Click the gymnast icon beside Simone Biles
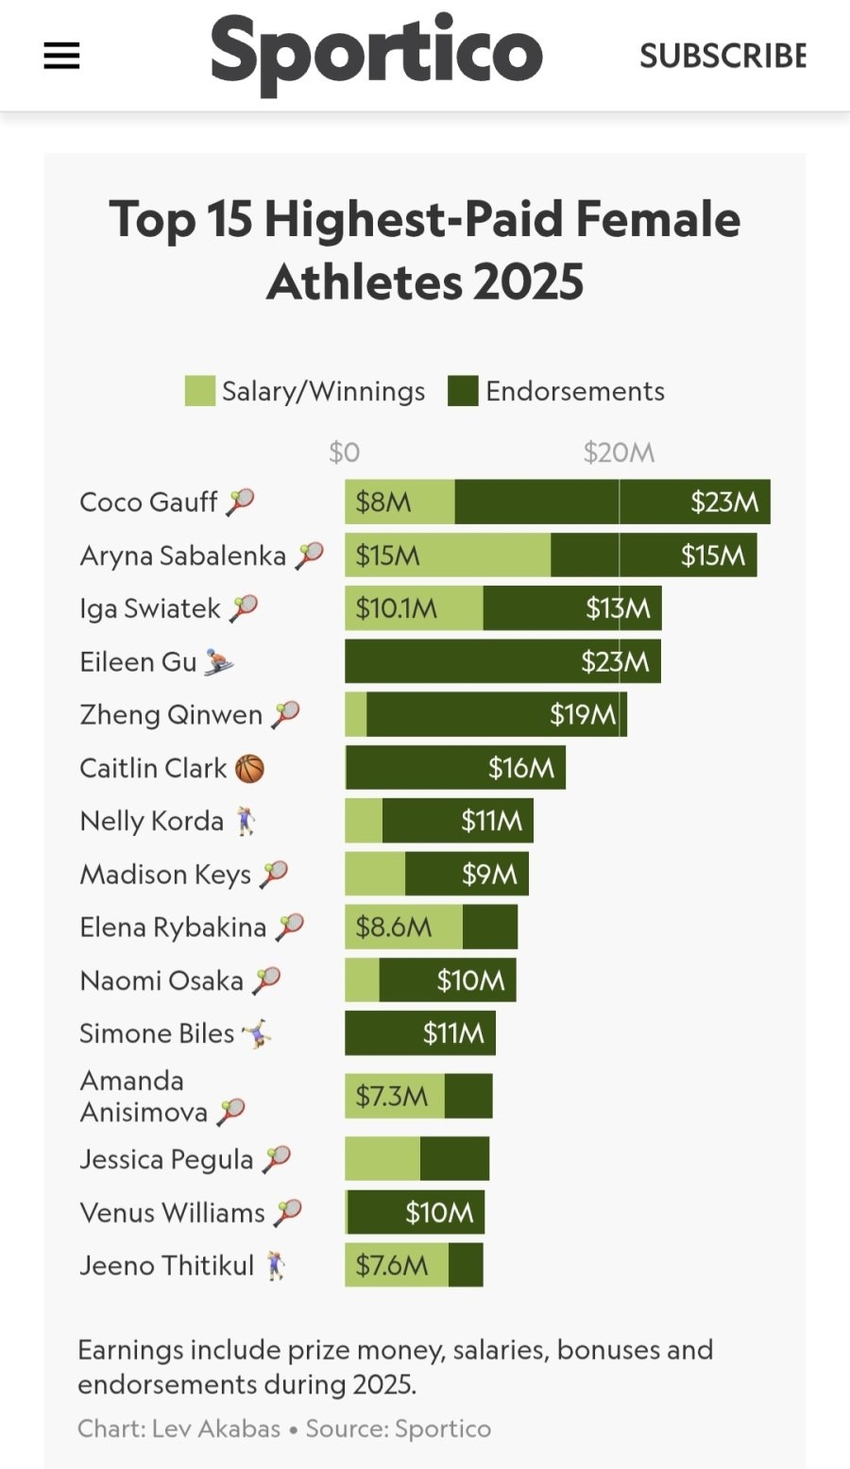Viewport: 850px width, 1469px height. pyautogui.click(x=257, y=1034)
